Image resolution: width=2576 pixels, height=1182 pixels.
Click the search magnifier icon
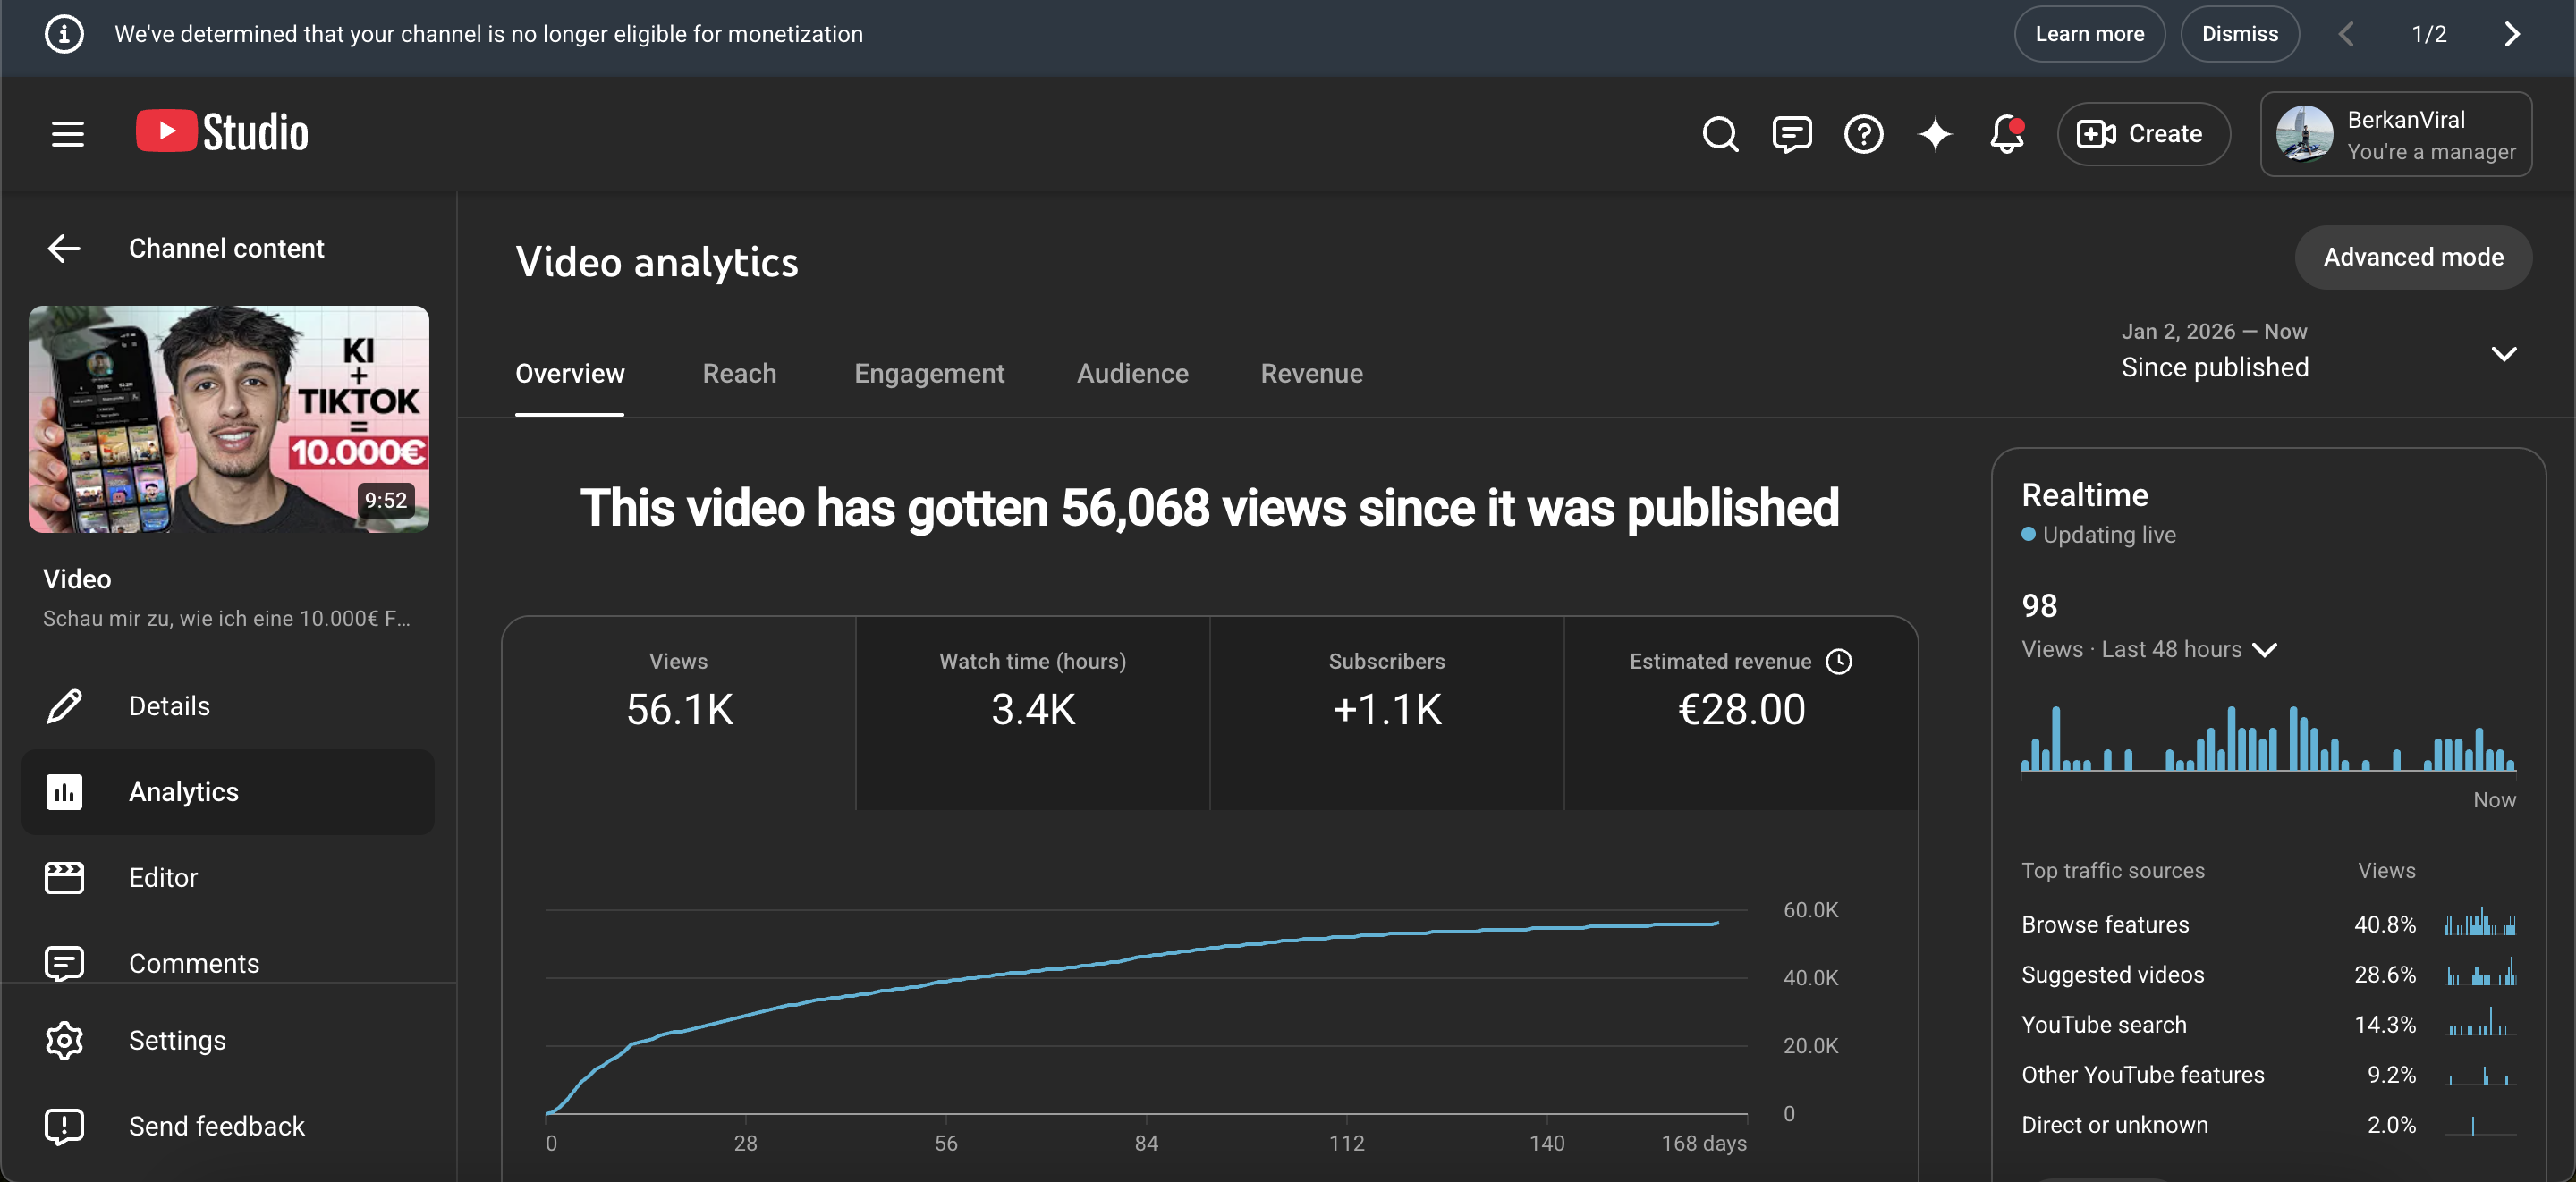pyautogui.click(x=1720, y=134)
